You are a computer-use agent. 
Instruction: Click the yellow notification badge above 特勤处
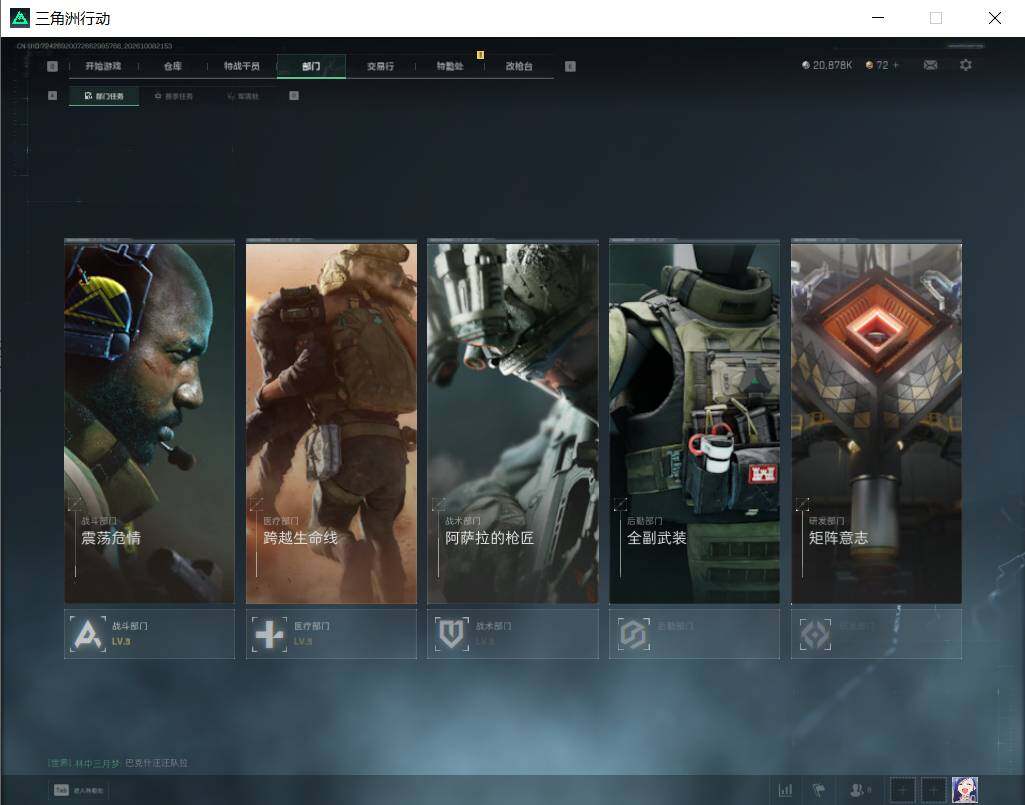click(480, 55)
